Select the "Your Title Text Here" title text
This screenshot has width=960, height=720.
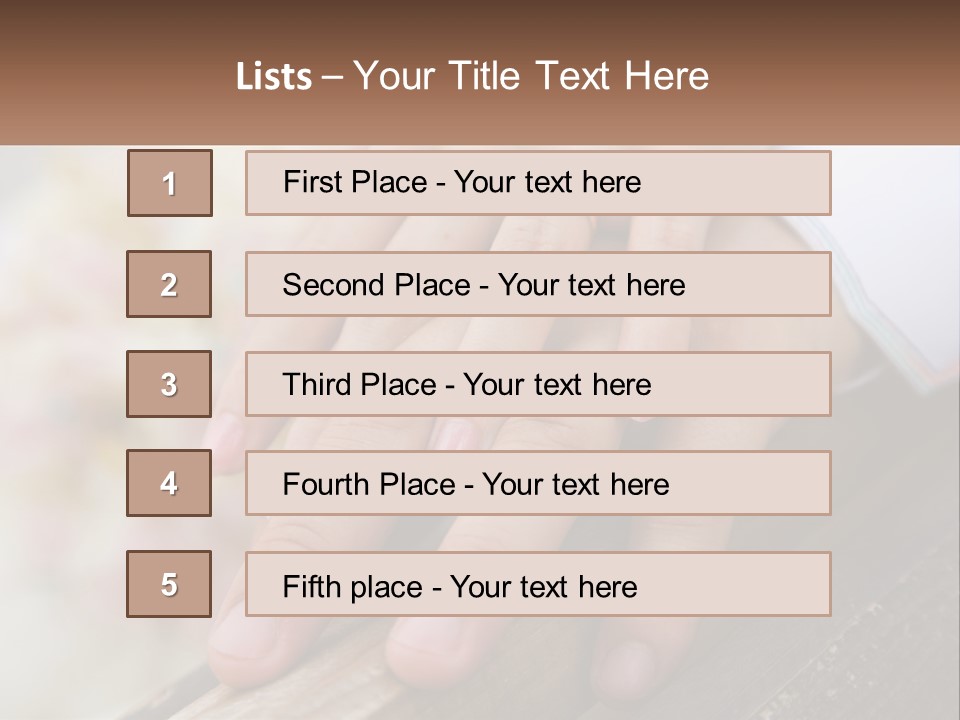(531, 76)
